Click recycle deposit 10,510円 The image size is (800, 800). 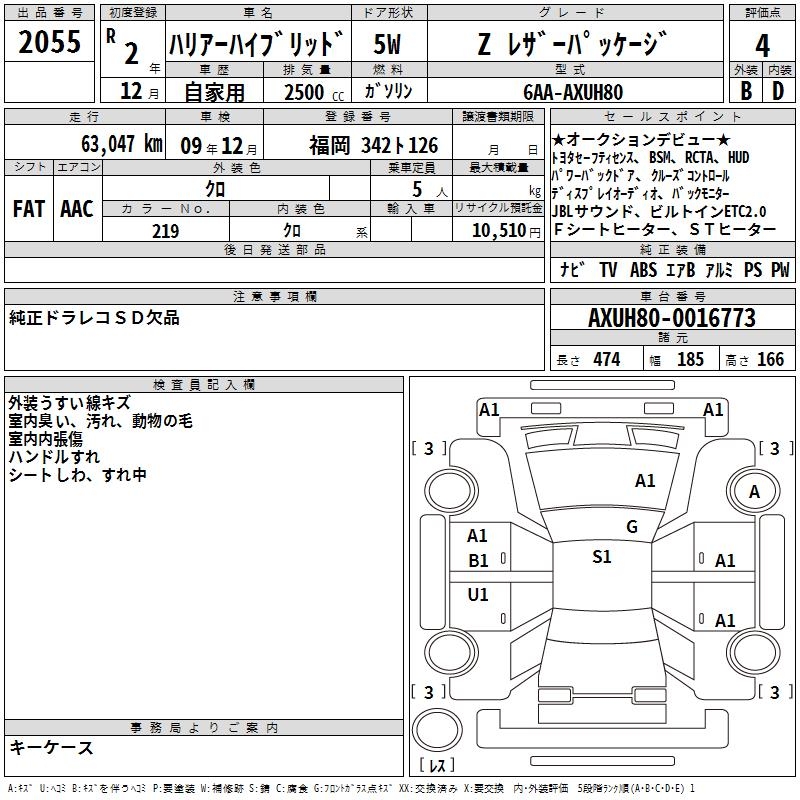pos(506,231)
